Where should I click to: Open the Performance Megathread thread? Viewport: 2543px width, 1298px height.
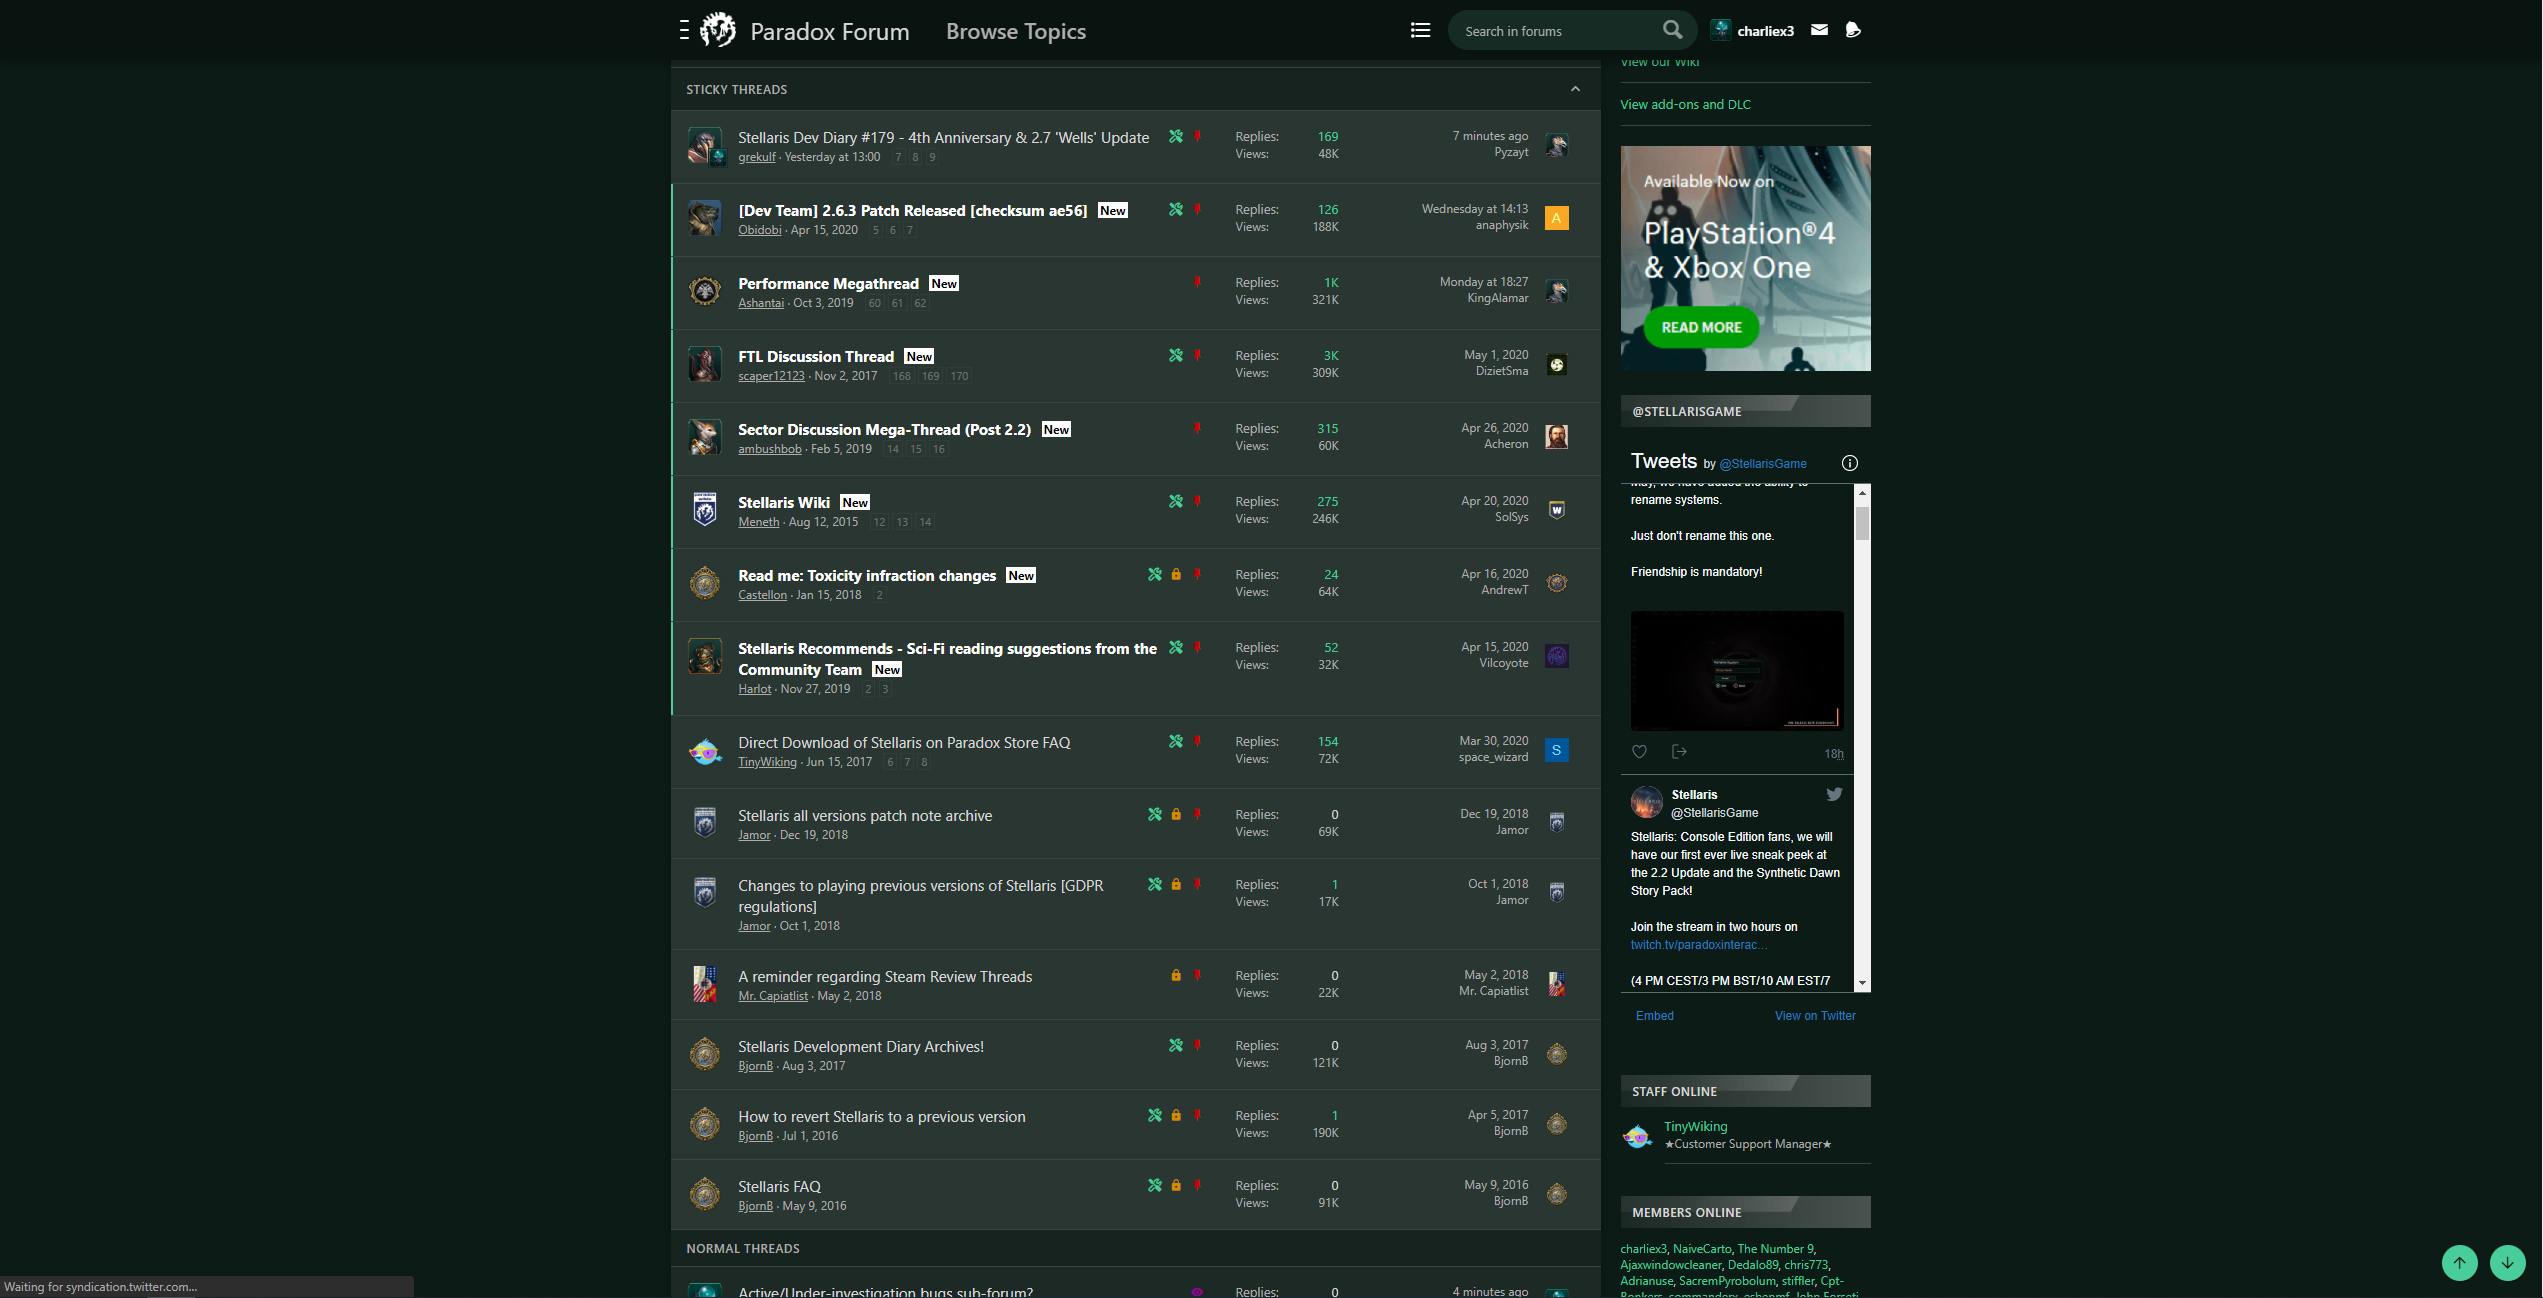click(x=828, y=284)
